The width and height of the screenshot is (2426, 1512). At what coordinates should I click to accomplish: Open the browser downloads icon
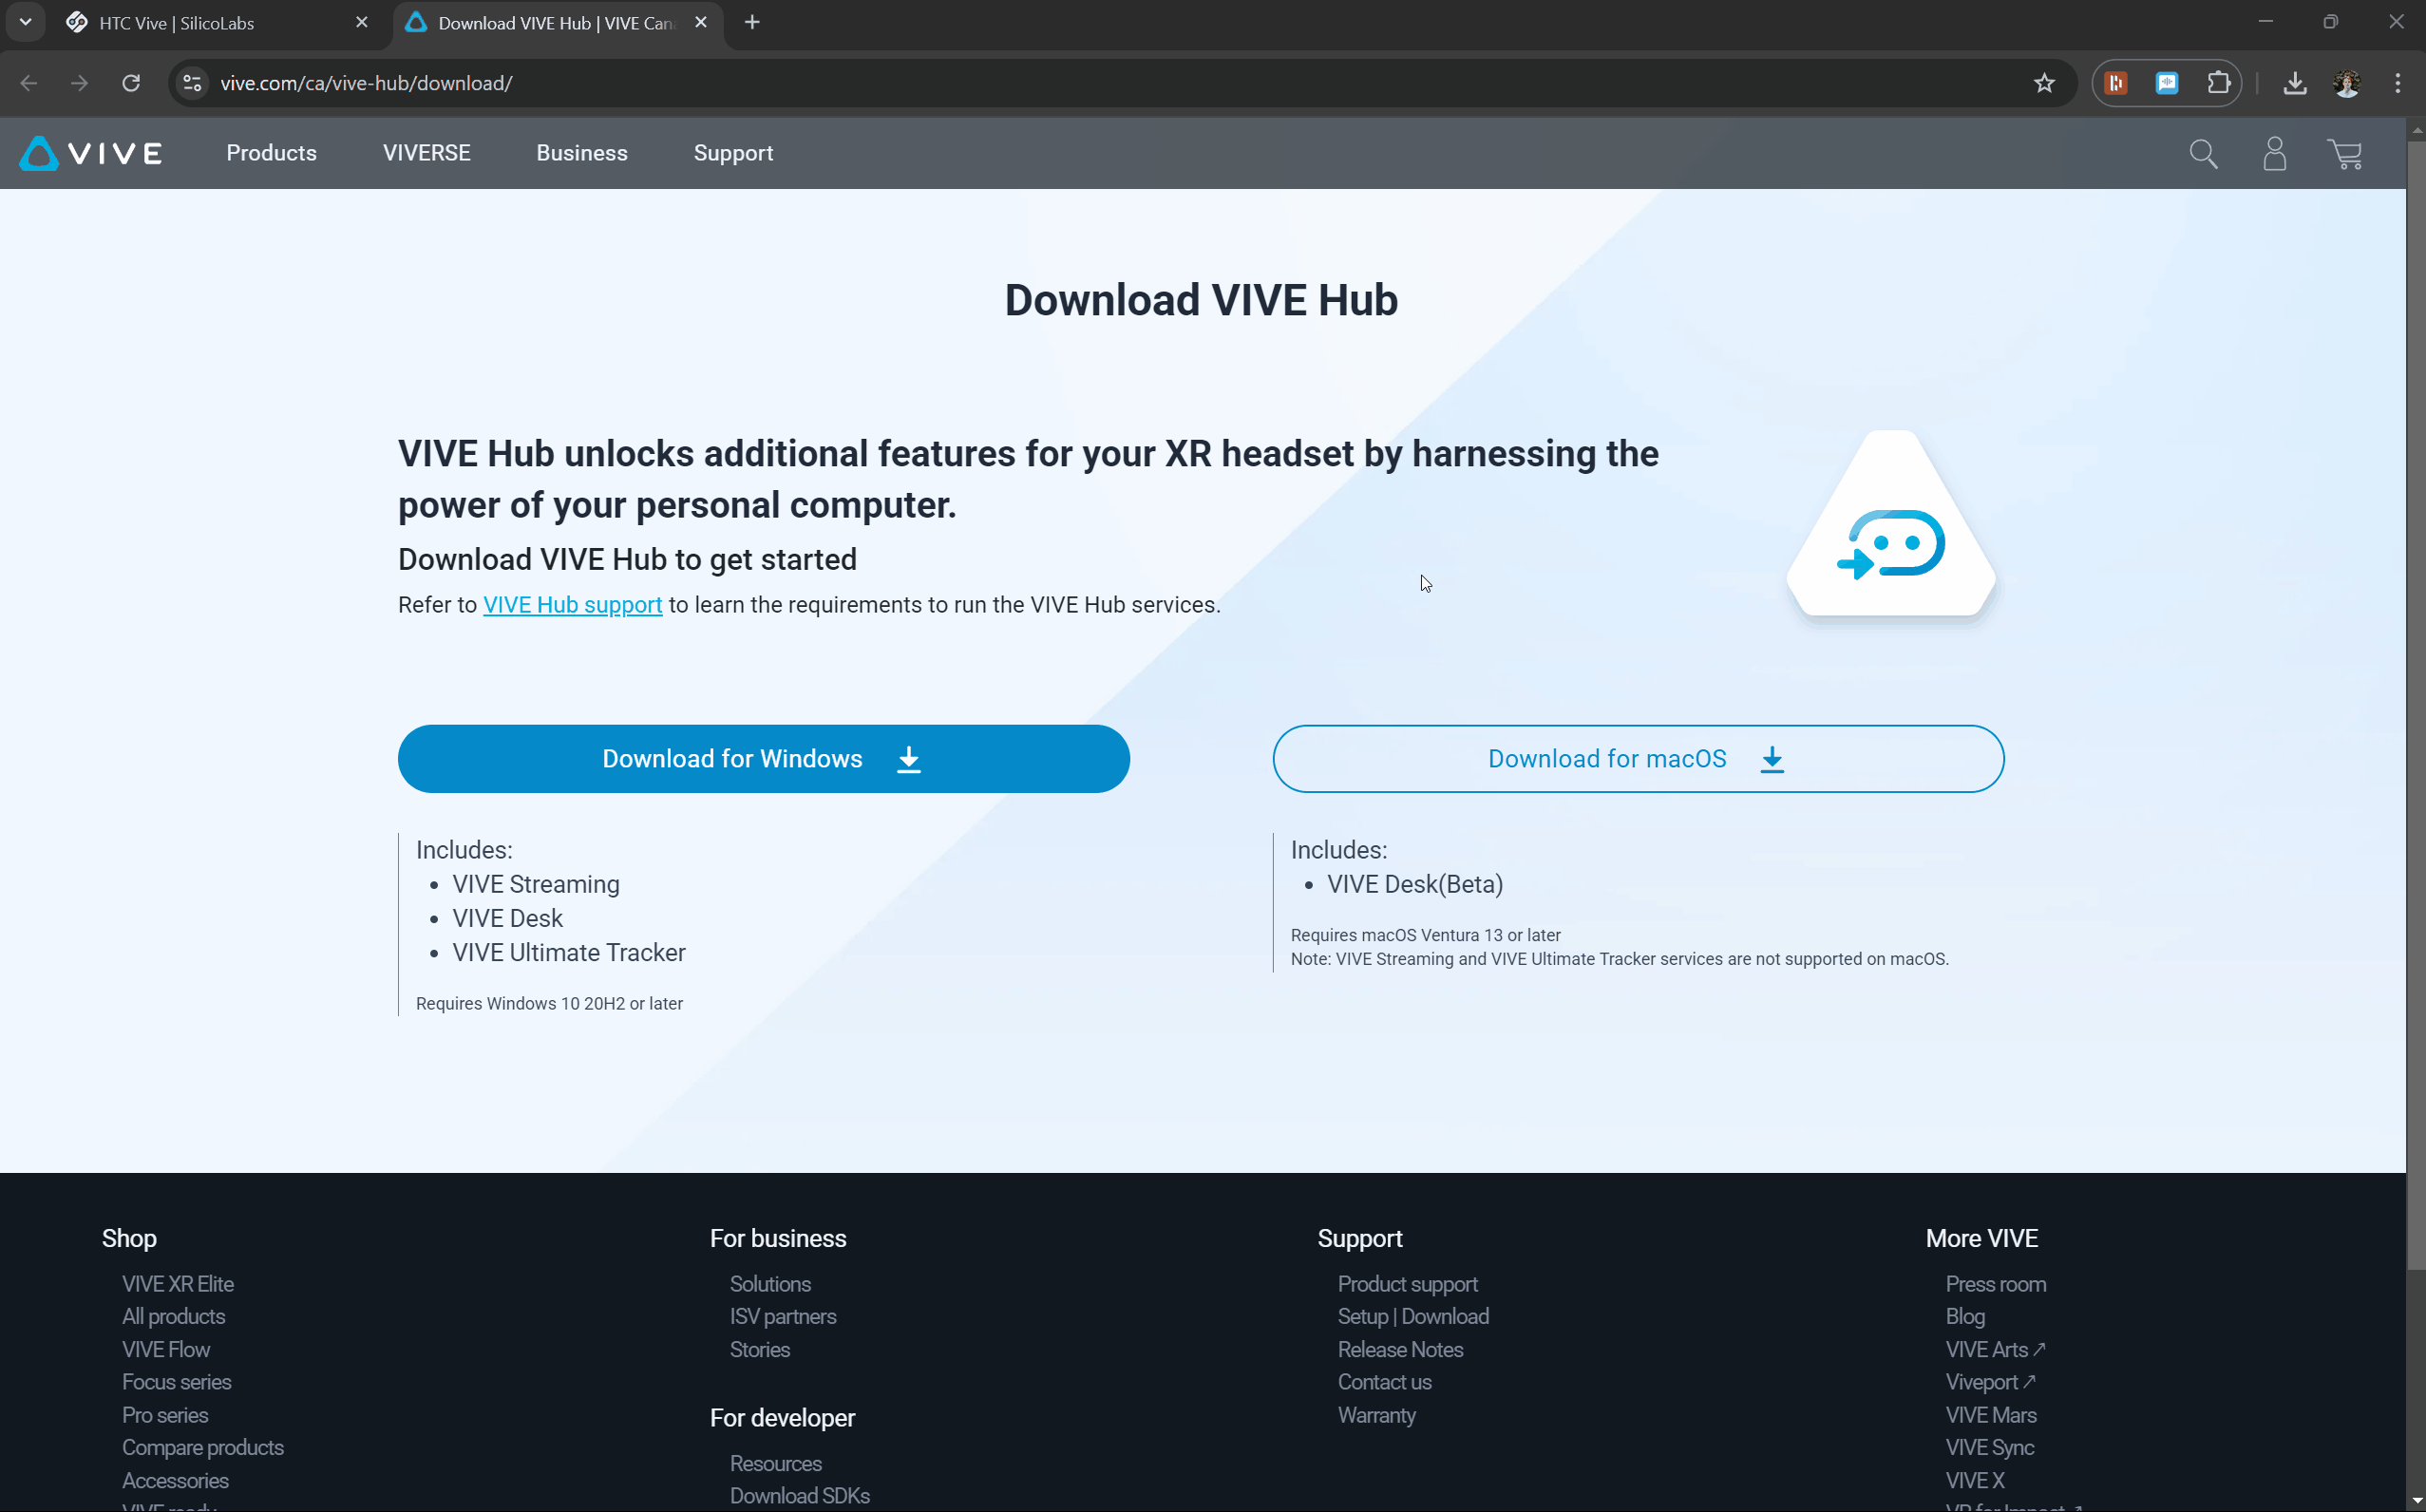(2295, 83)
